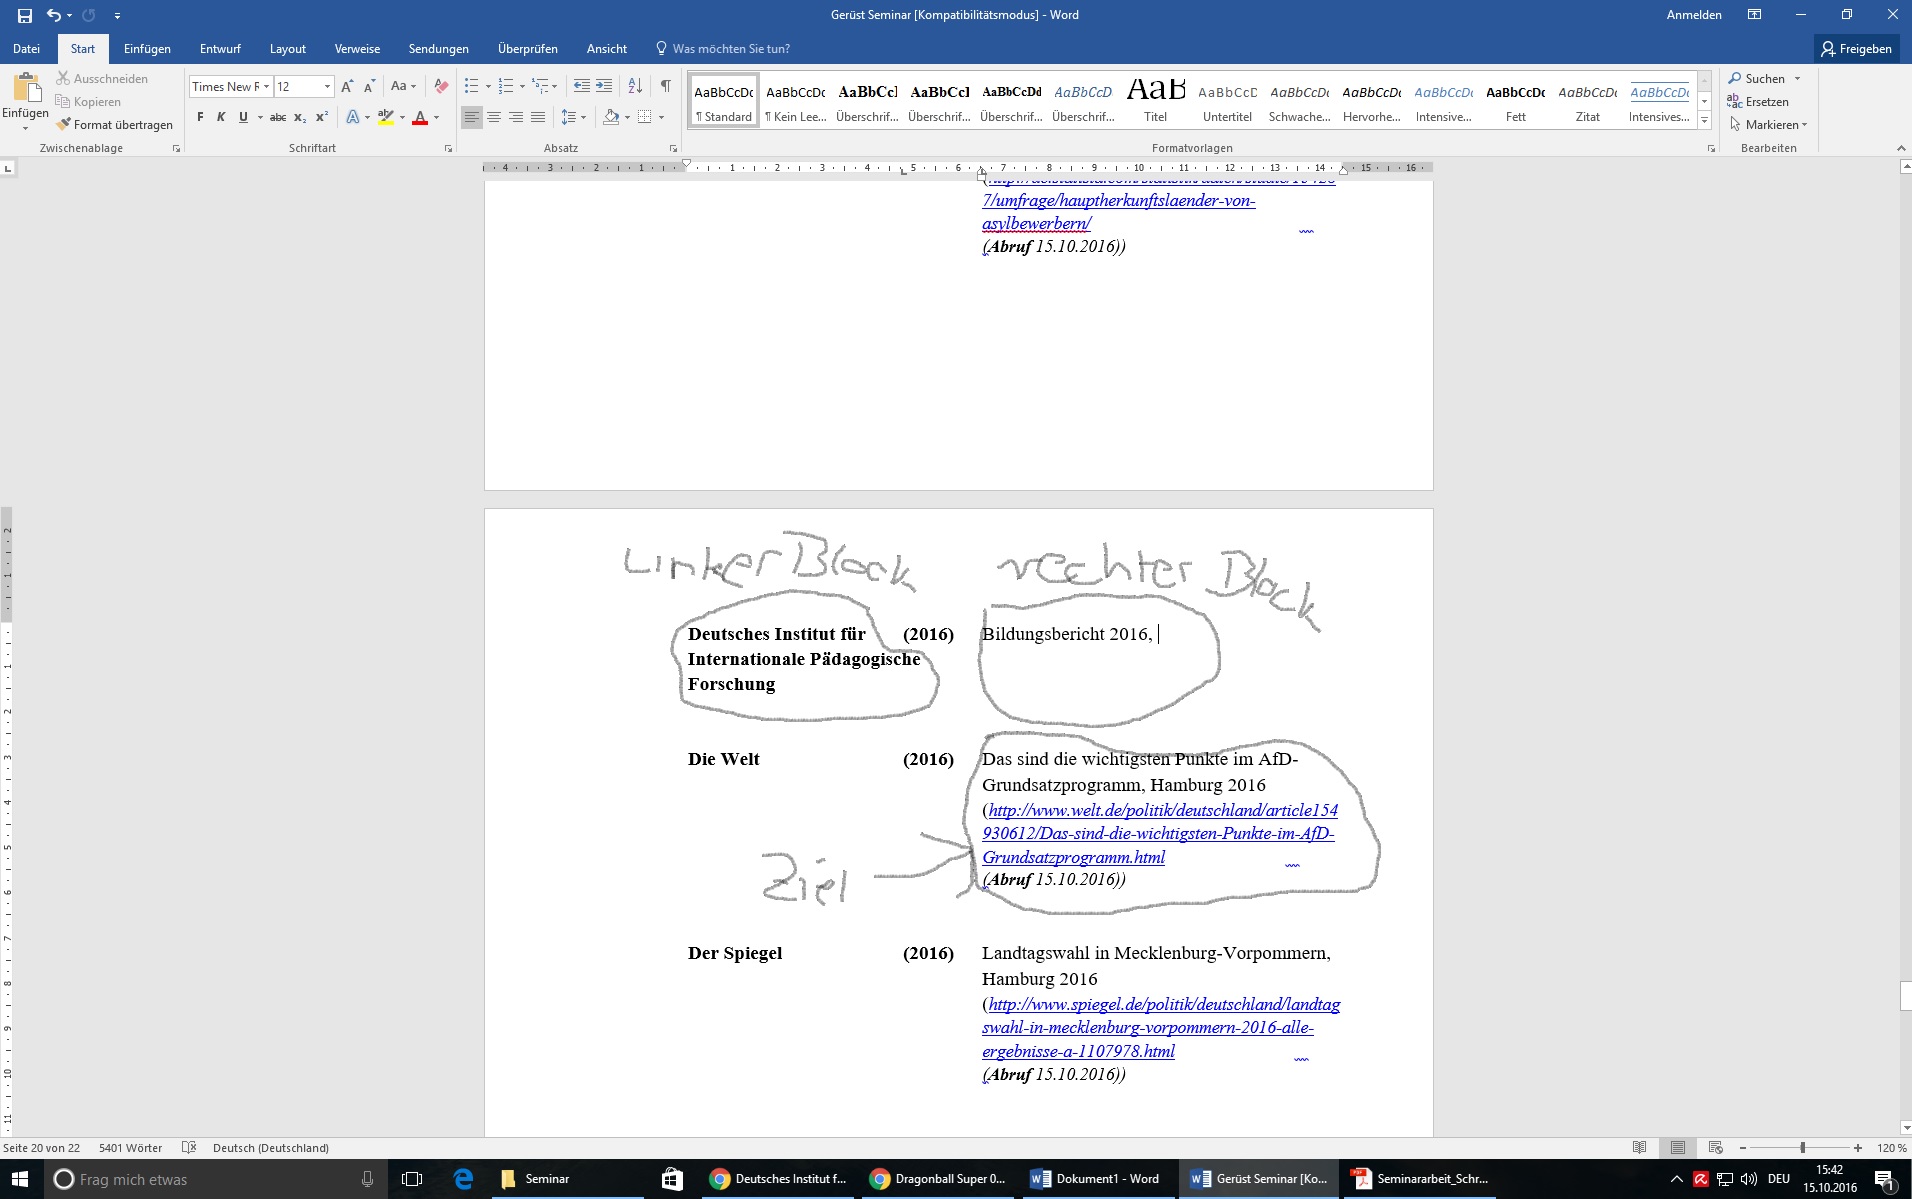Center-align the paragraph

494,117
